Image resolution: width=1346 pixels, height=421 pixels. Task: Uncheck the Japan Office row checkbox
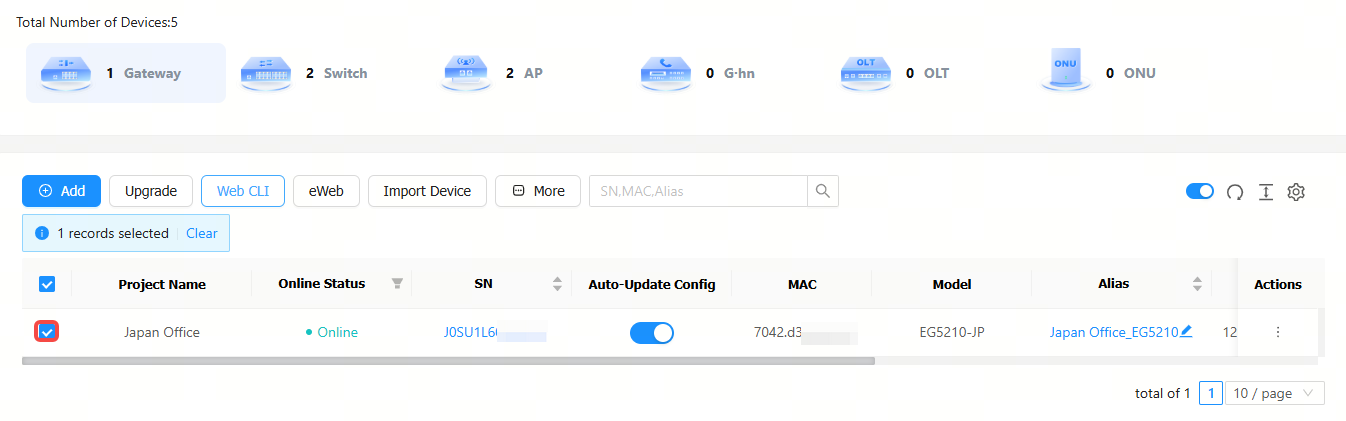tap(47, 332)
